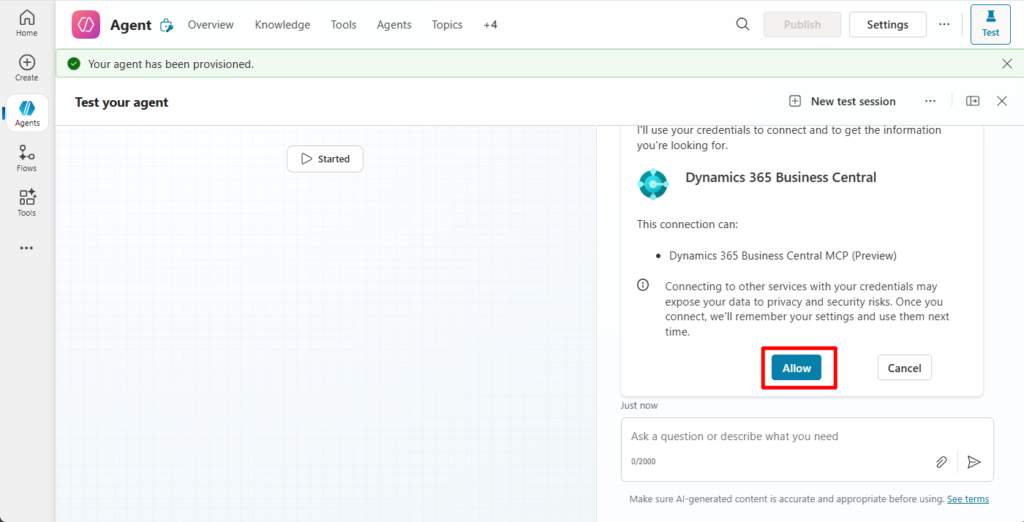Switch to the Topics tab
The image size is (1024, 522).
[x=447, y=24]
